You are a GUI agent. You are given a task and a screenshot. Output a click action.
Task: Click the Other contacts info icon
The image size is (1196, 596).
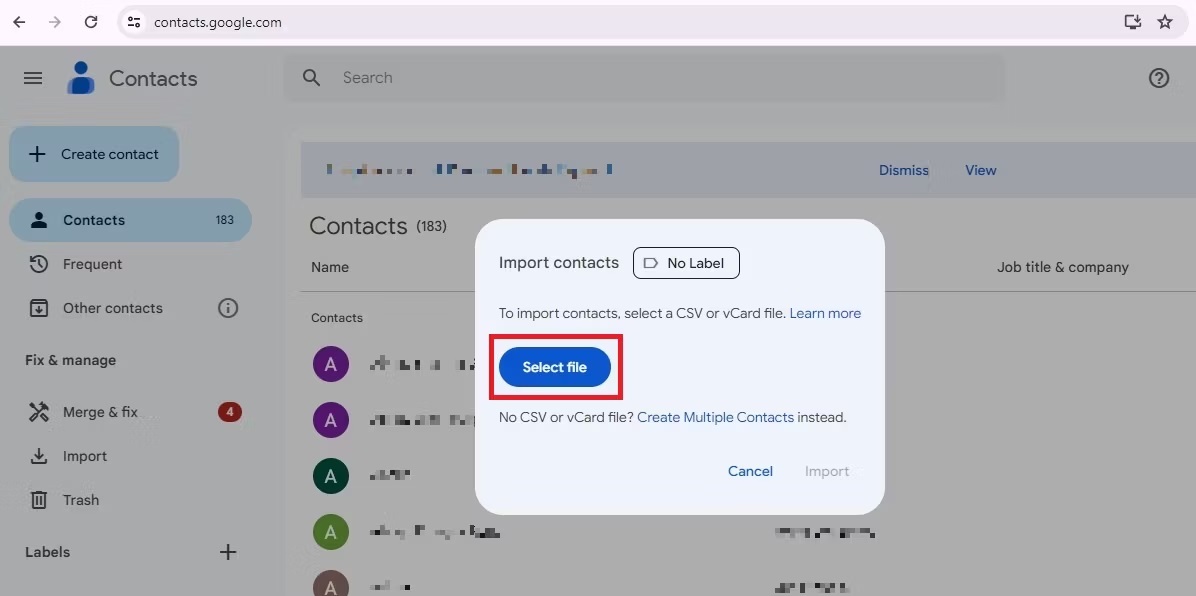228,308
